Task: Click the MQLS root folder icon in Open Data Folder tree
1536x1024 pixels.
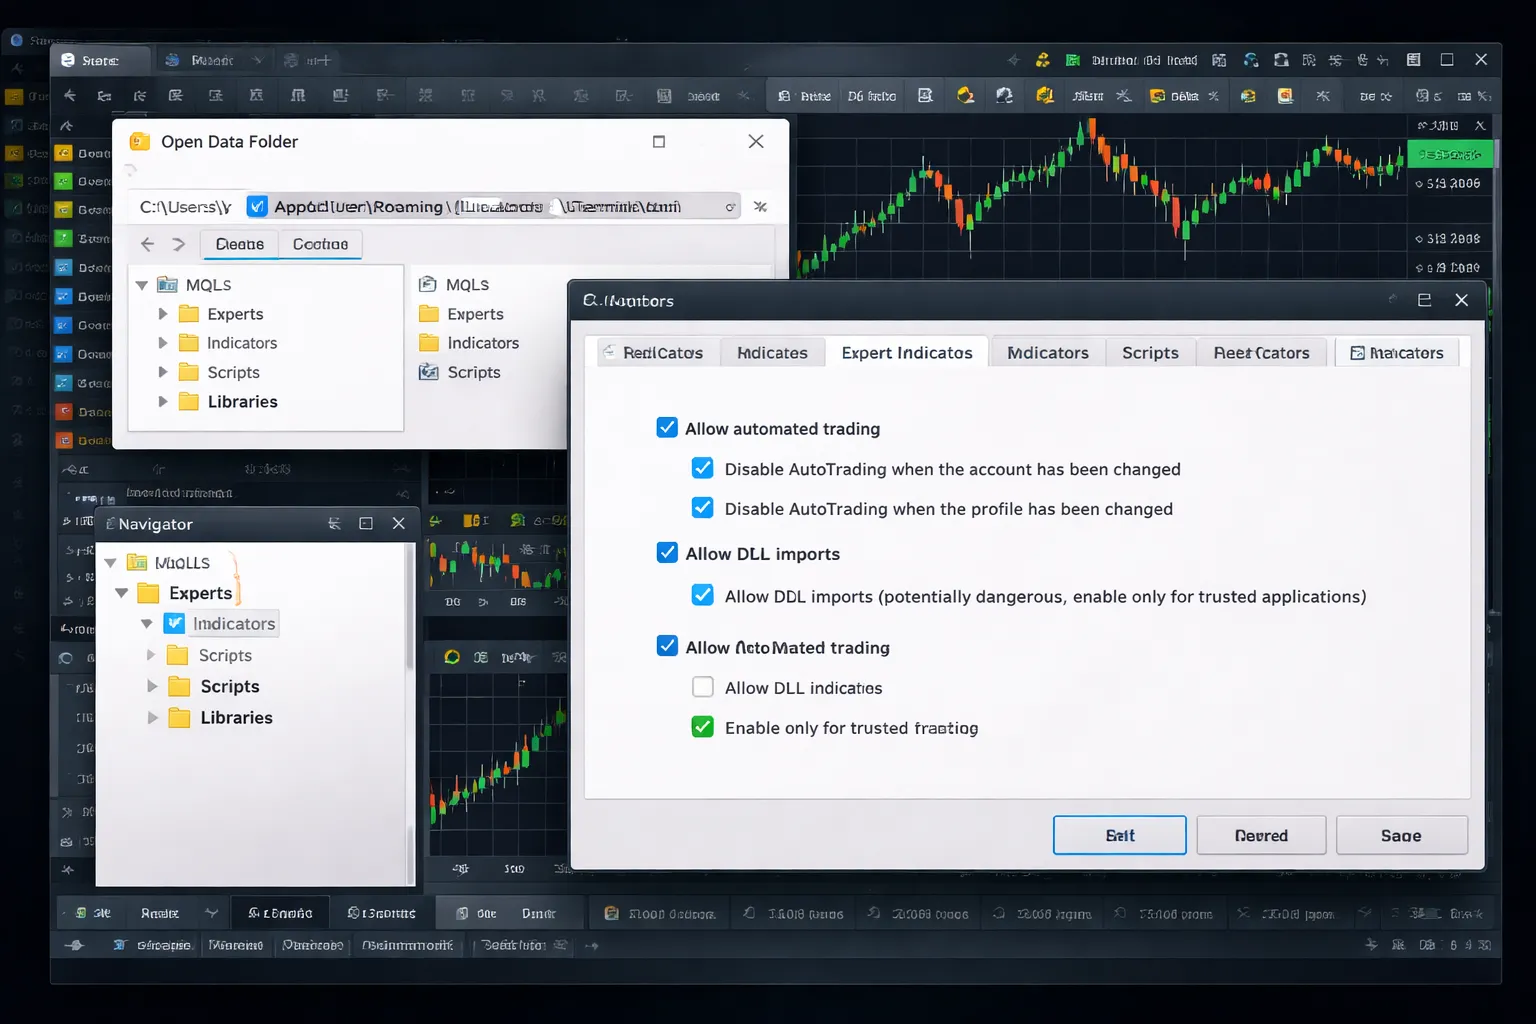Action: (x=168, y=284)
